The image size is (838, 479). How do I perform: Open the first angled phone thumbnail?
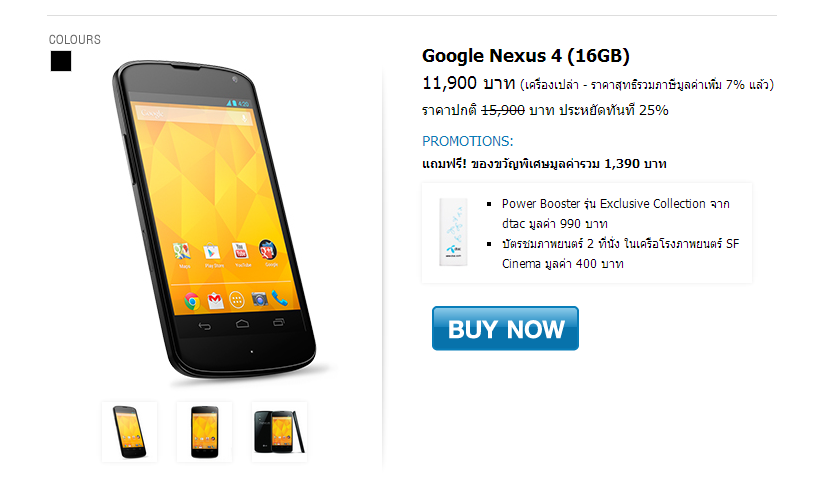(x=129, y=432)
